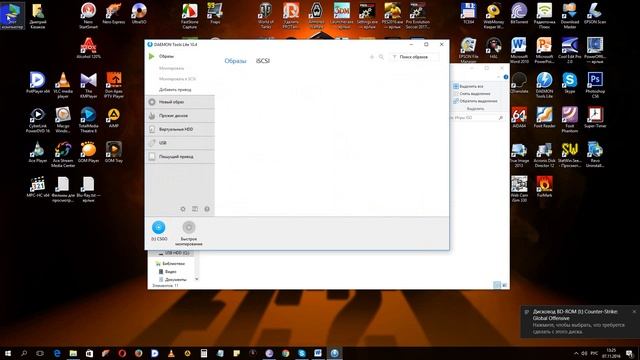
Task: Select Добавить привод in DAEMON Tools sidebar
Action: [175, 89]
